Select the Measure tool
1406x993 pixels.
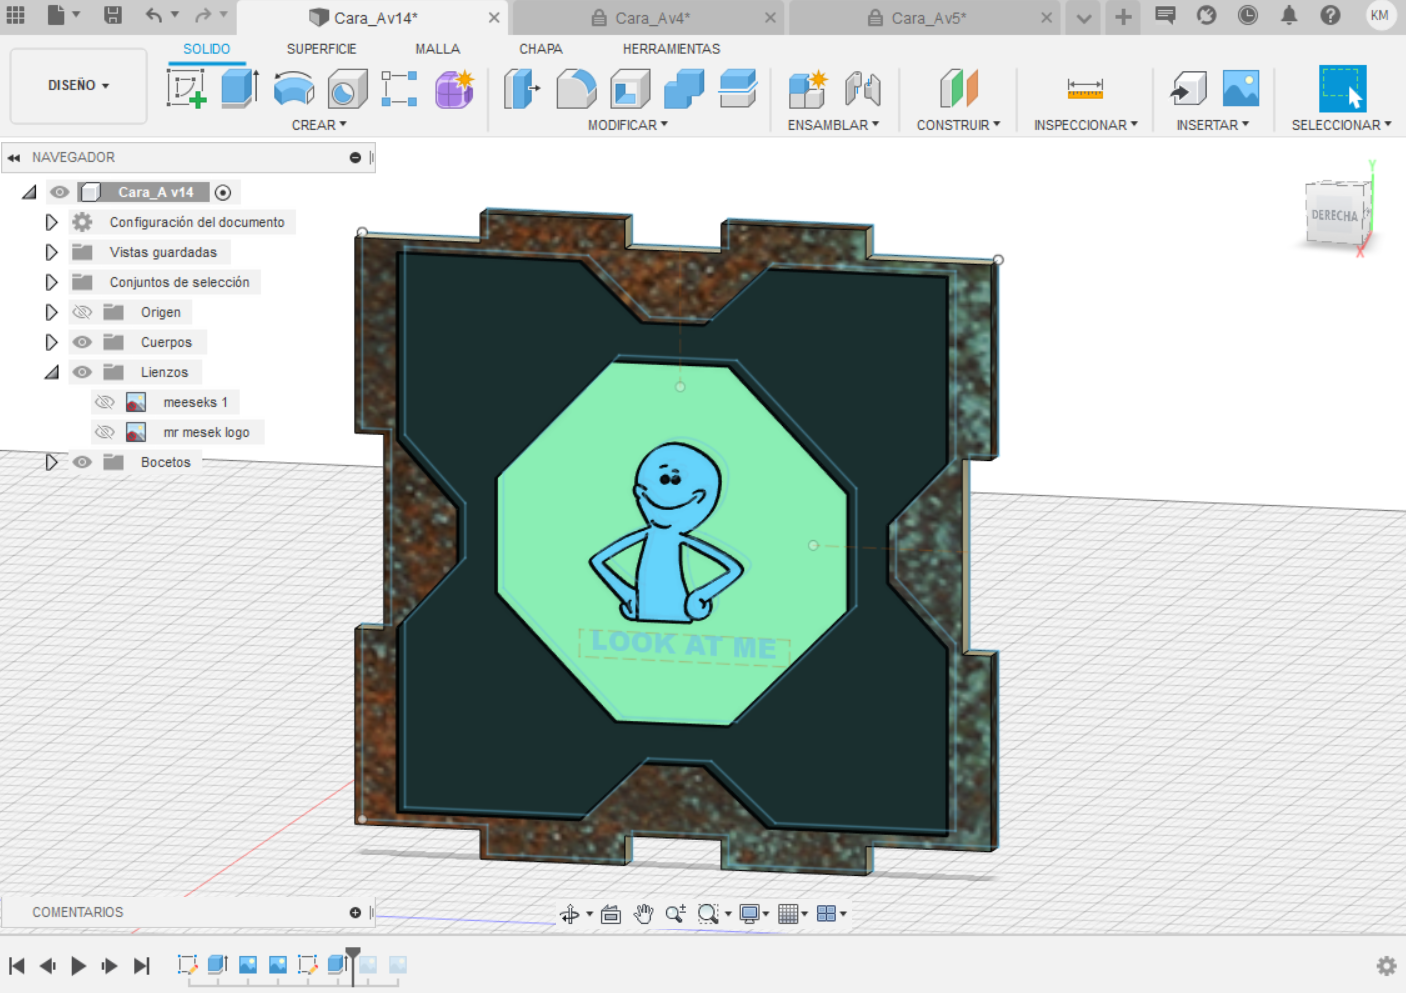click(x=1085, y=89)
